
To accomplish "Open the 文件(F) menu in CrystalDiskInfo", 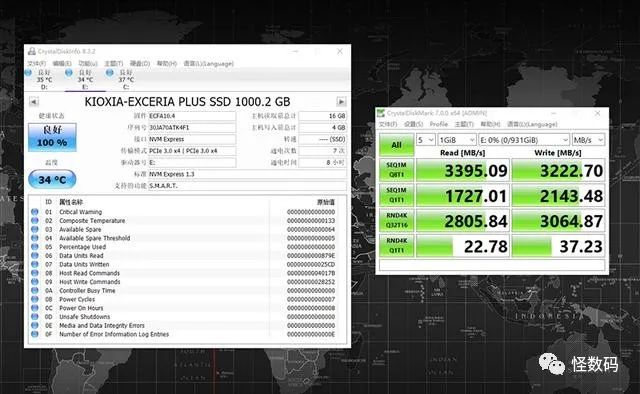I will 37,64.
